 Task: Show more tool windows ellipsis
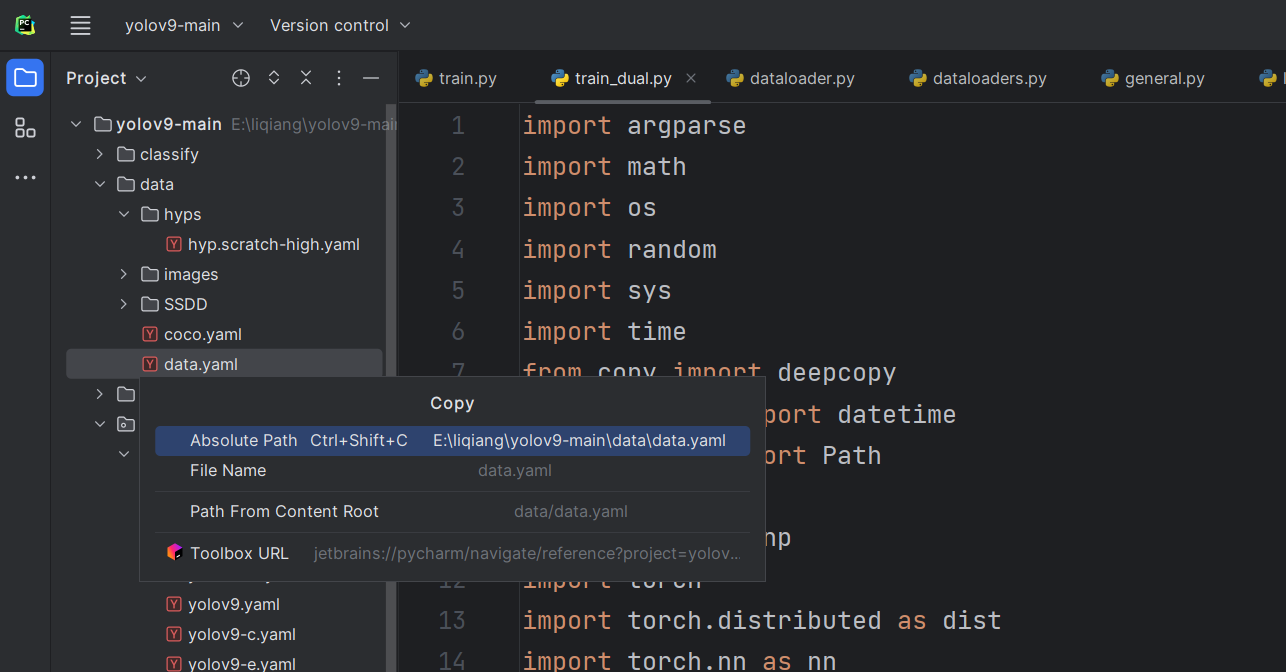click(x=25, y=178)
